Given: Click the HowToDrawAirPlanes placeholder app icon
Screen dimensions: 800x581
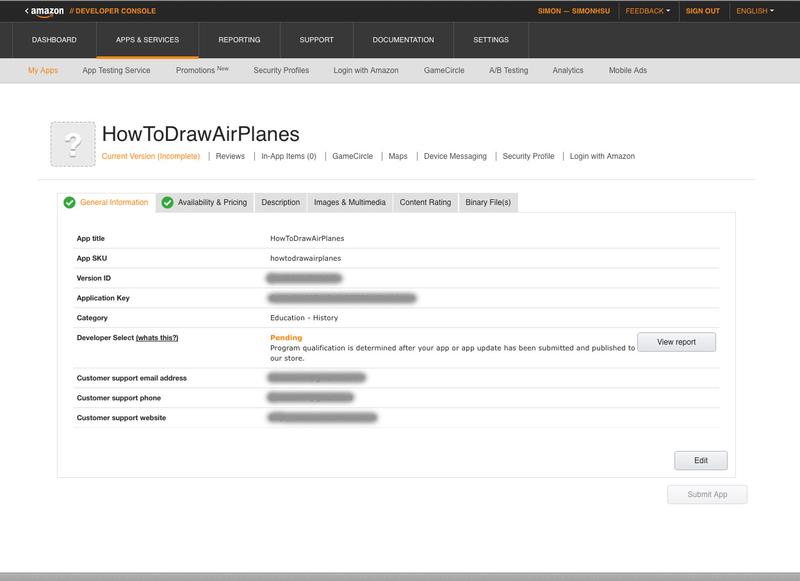Looking at the screenshot, I should [73, 144].
